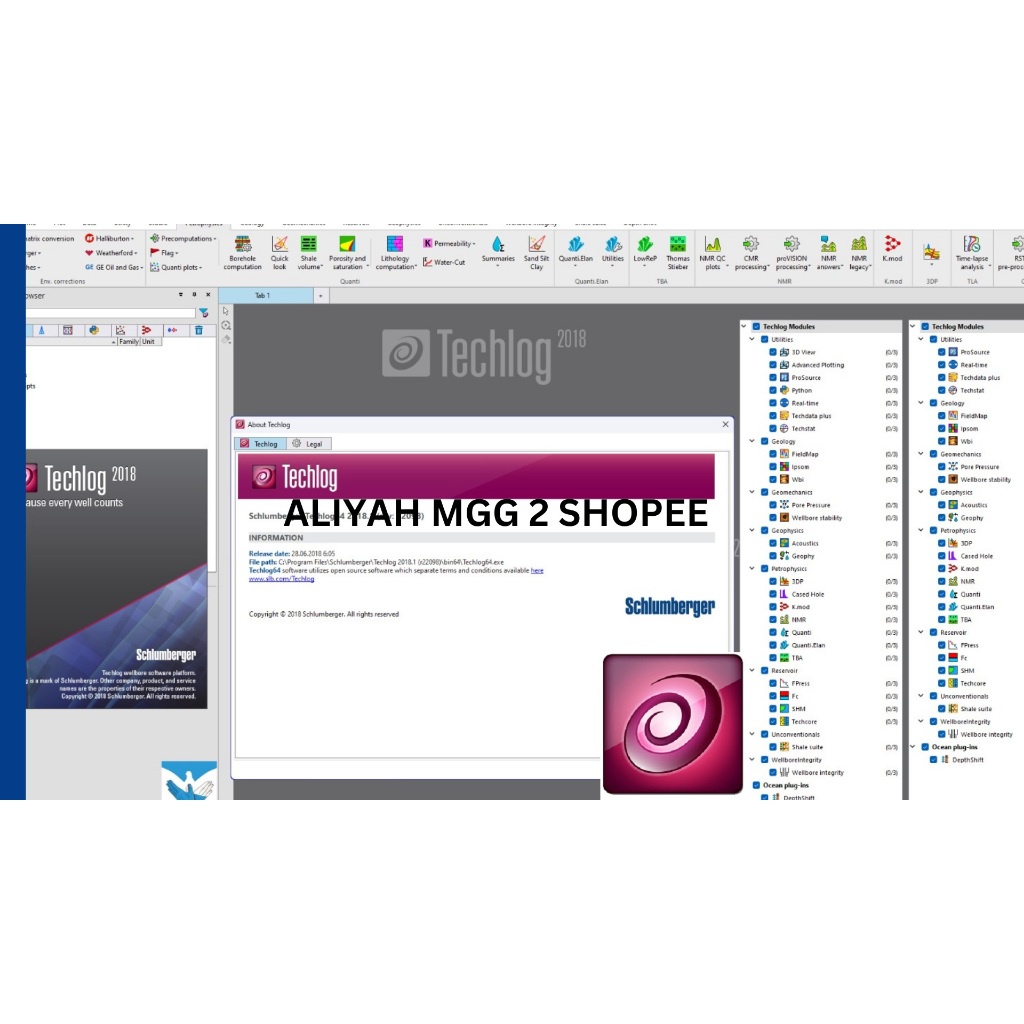This screenshot has width=1024, height=1024.
Task: Toggle the 3D View module checkbox
Action: coord(773,352)
